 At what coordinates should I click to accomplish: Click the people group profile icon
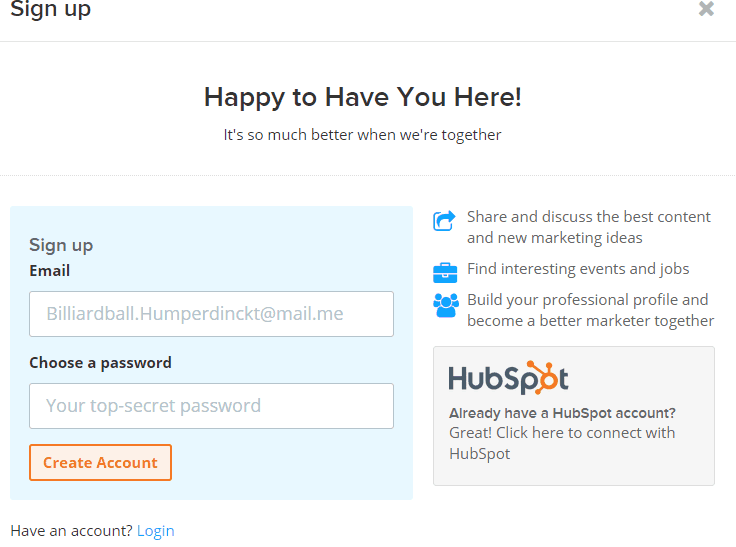(x=445, y=305)
